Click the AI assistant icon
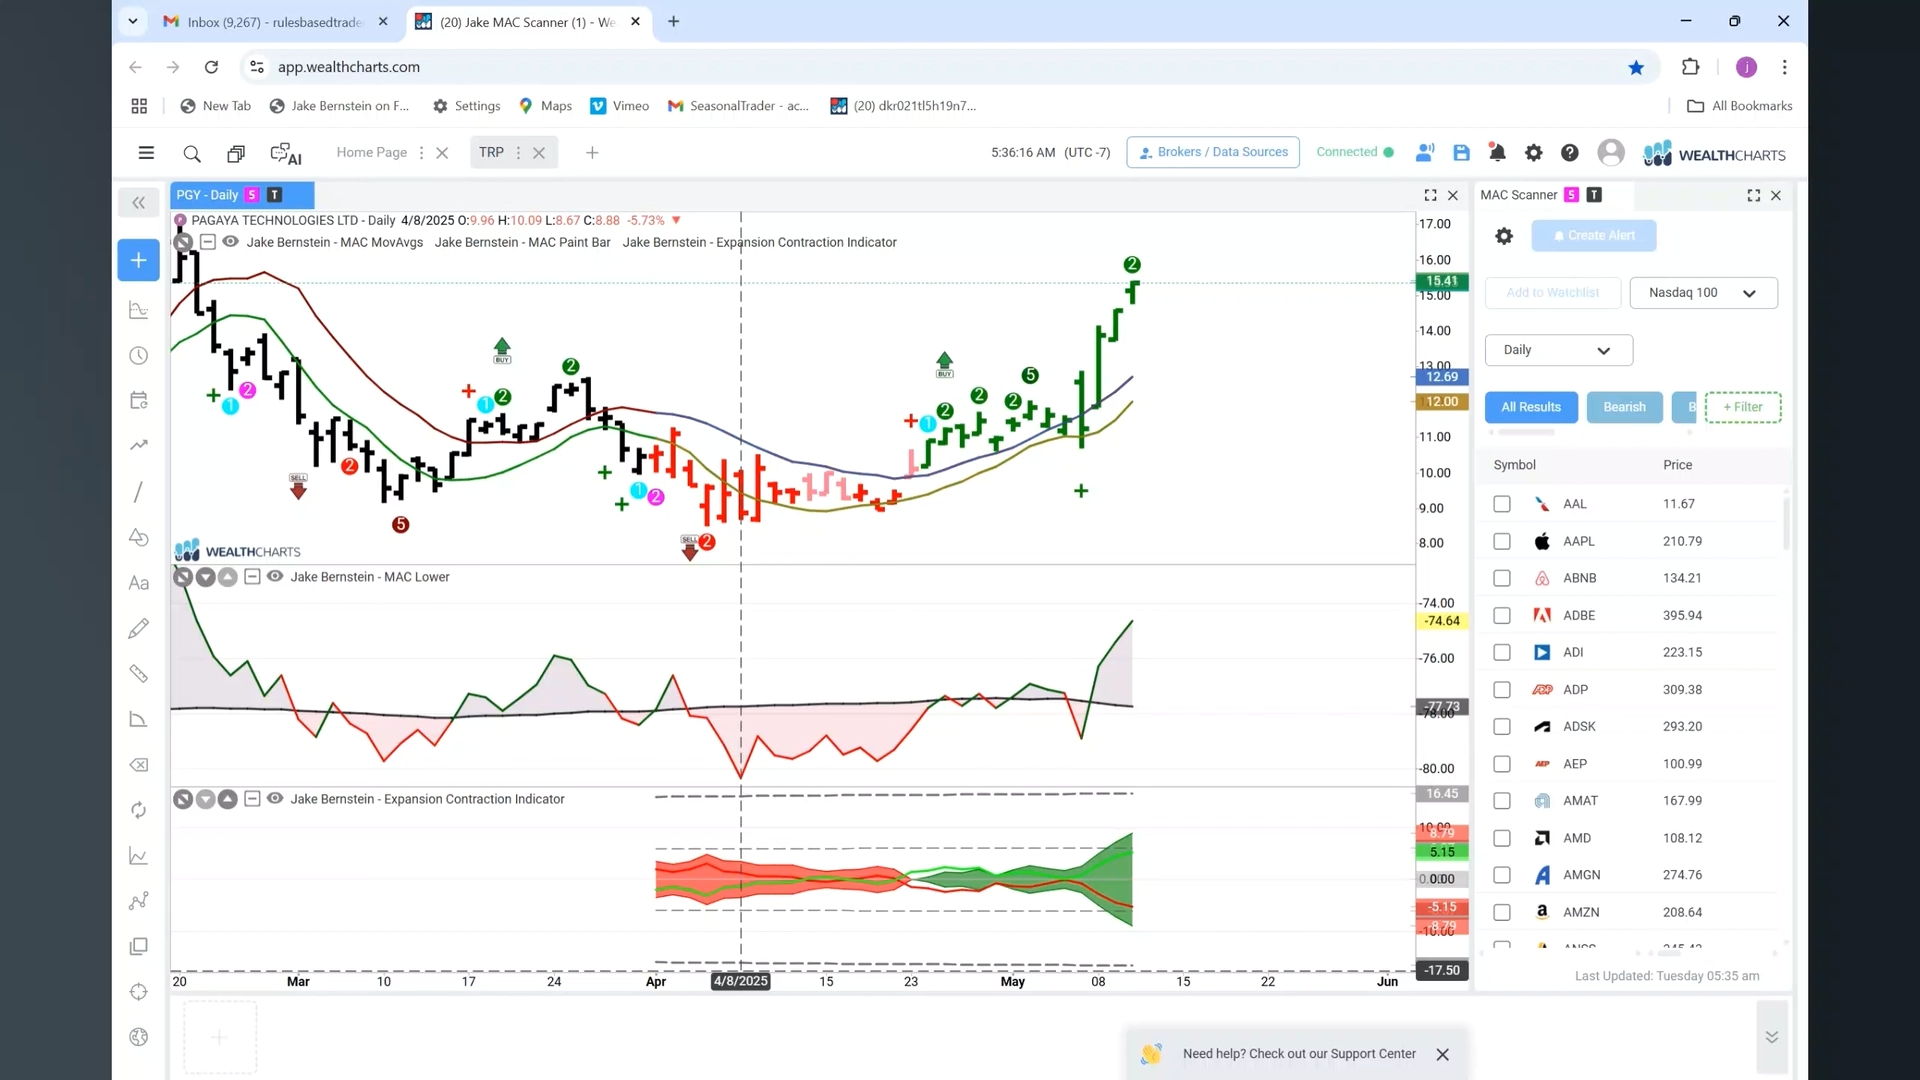Screen dimensions: 1920x1080 click(x=286, y=153)
